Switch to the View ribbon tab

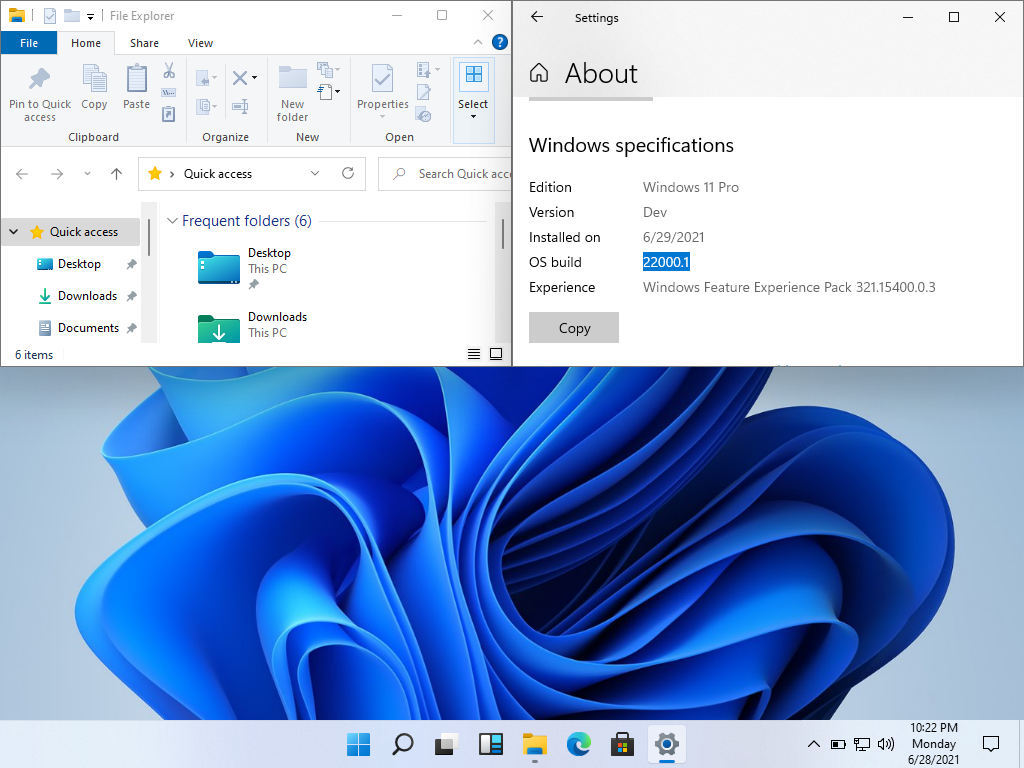pyautogui.click(x=200, y=43)
